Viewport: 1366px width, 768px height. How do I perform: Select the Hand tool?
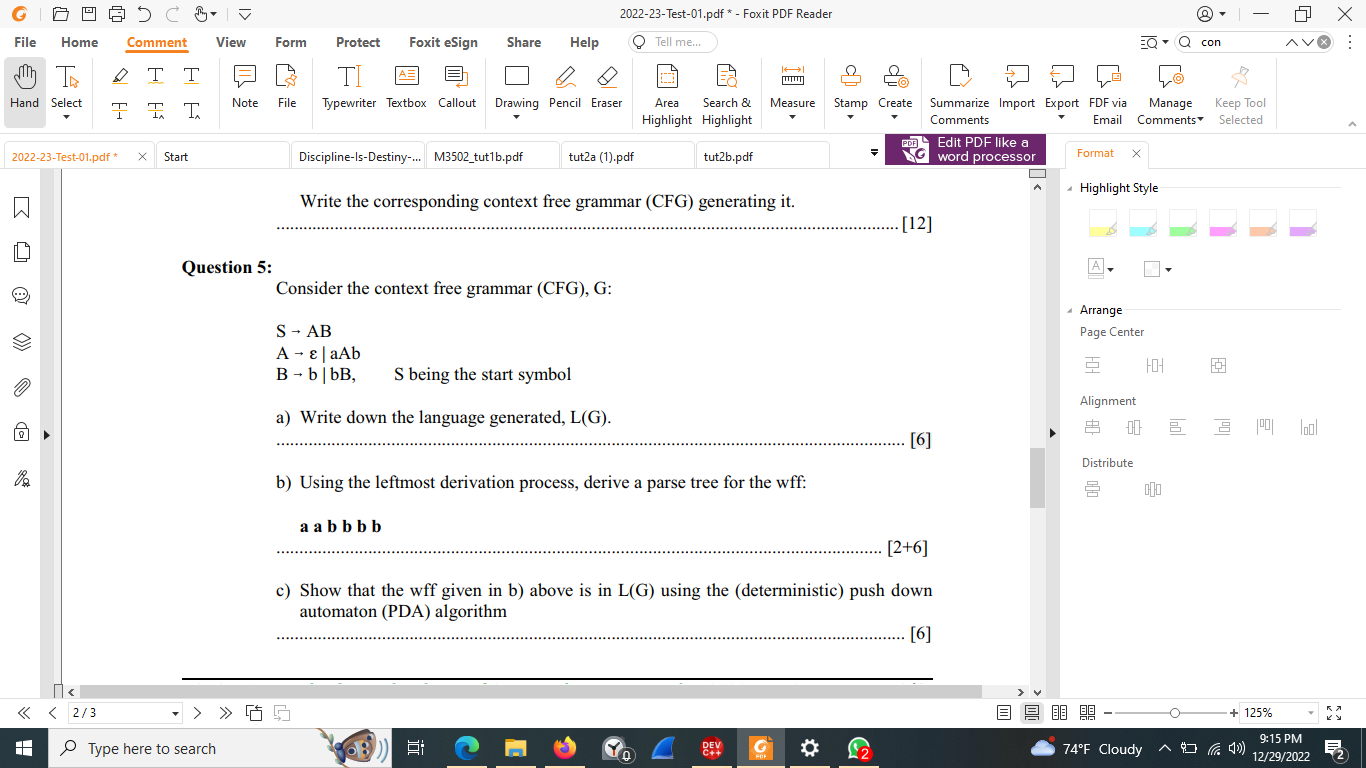[24, 88]
